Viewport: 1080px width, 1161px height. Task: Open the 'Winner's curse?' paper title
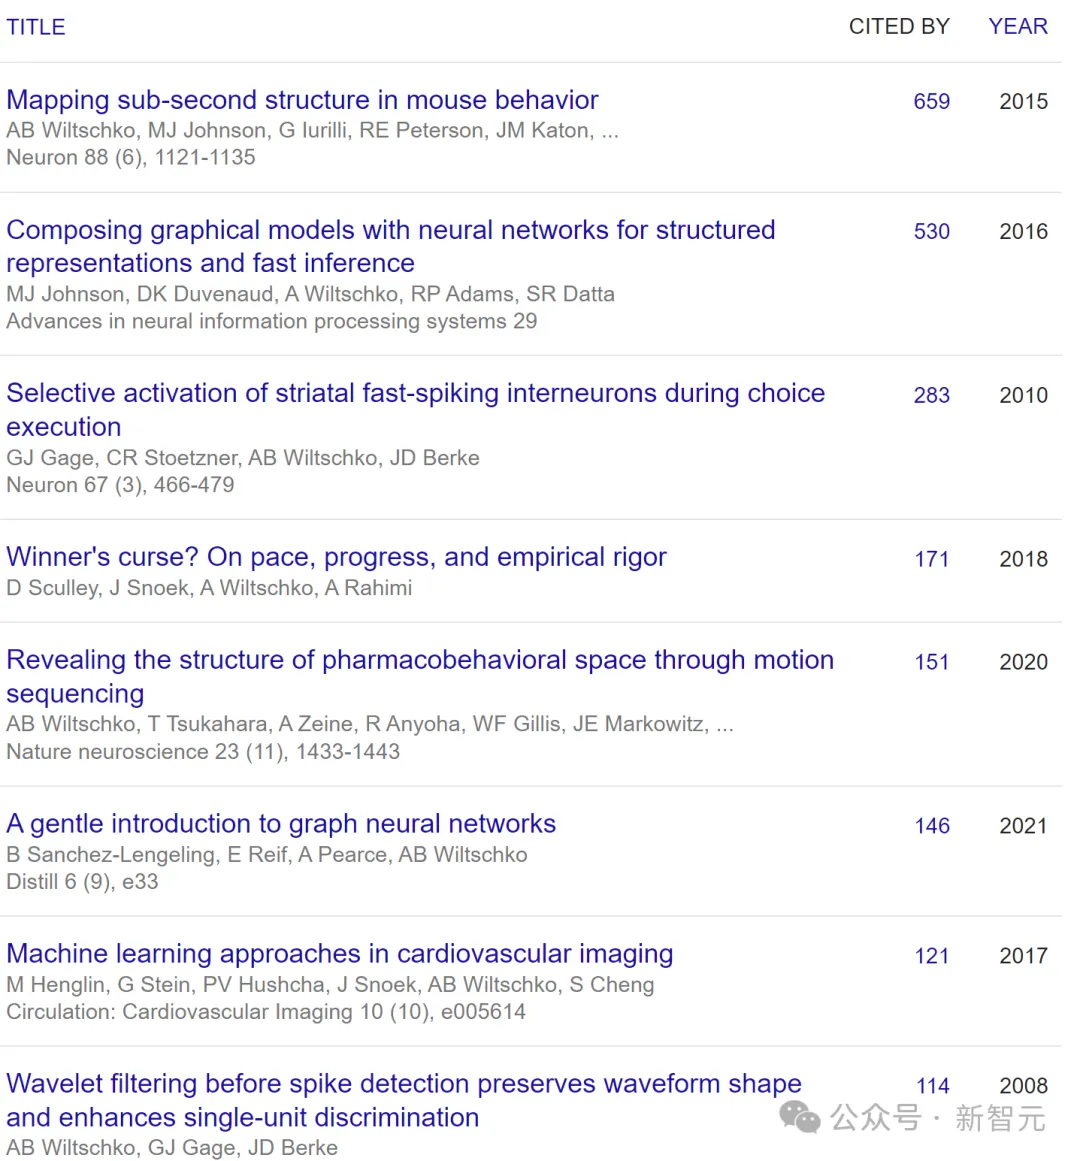[x=336, y=557]
